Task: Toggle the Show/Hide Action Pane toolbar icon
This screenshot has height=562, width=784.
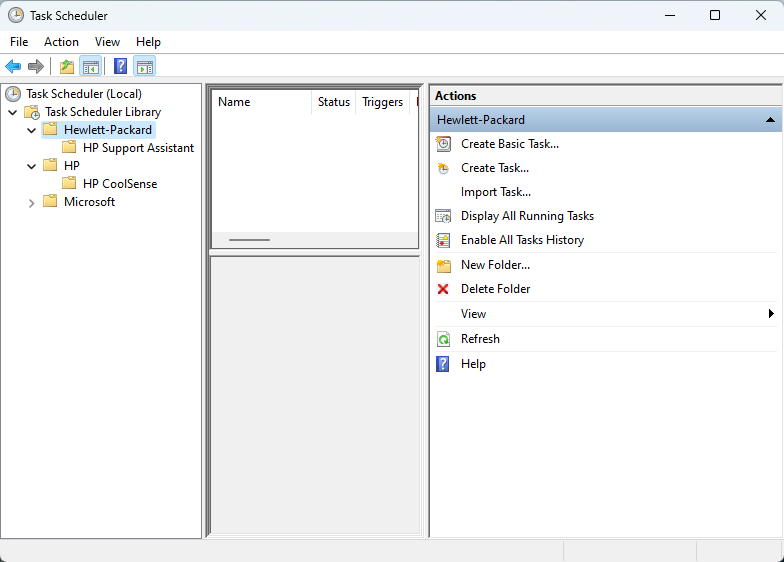Action: (145, 66)
